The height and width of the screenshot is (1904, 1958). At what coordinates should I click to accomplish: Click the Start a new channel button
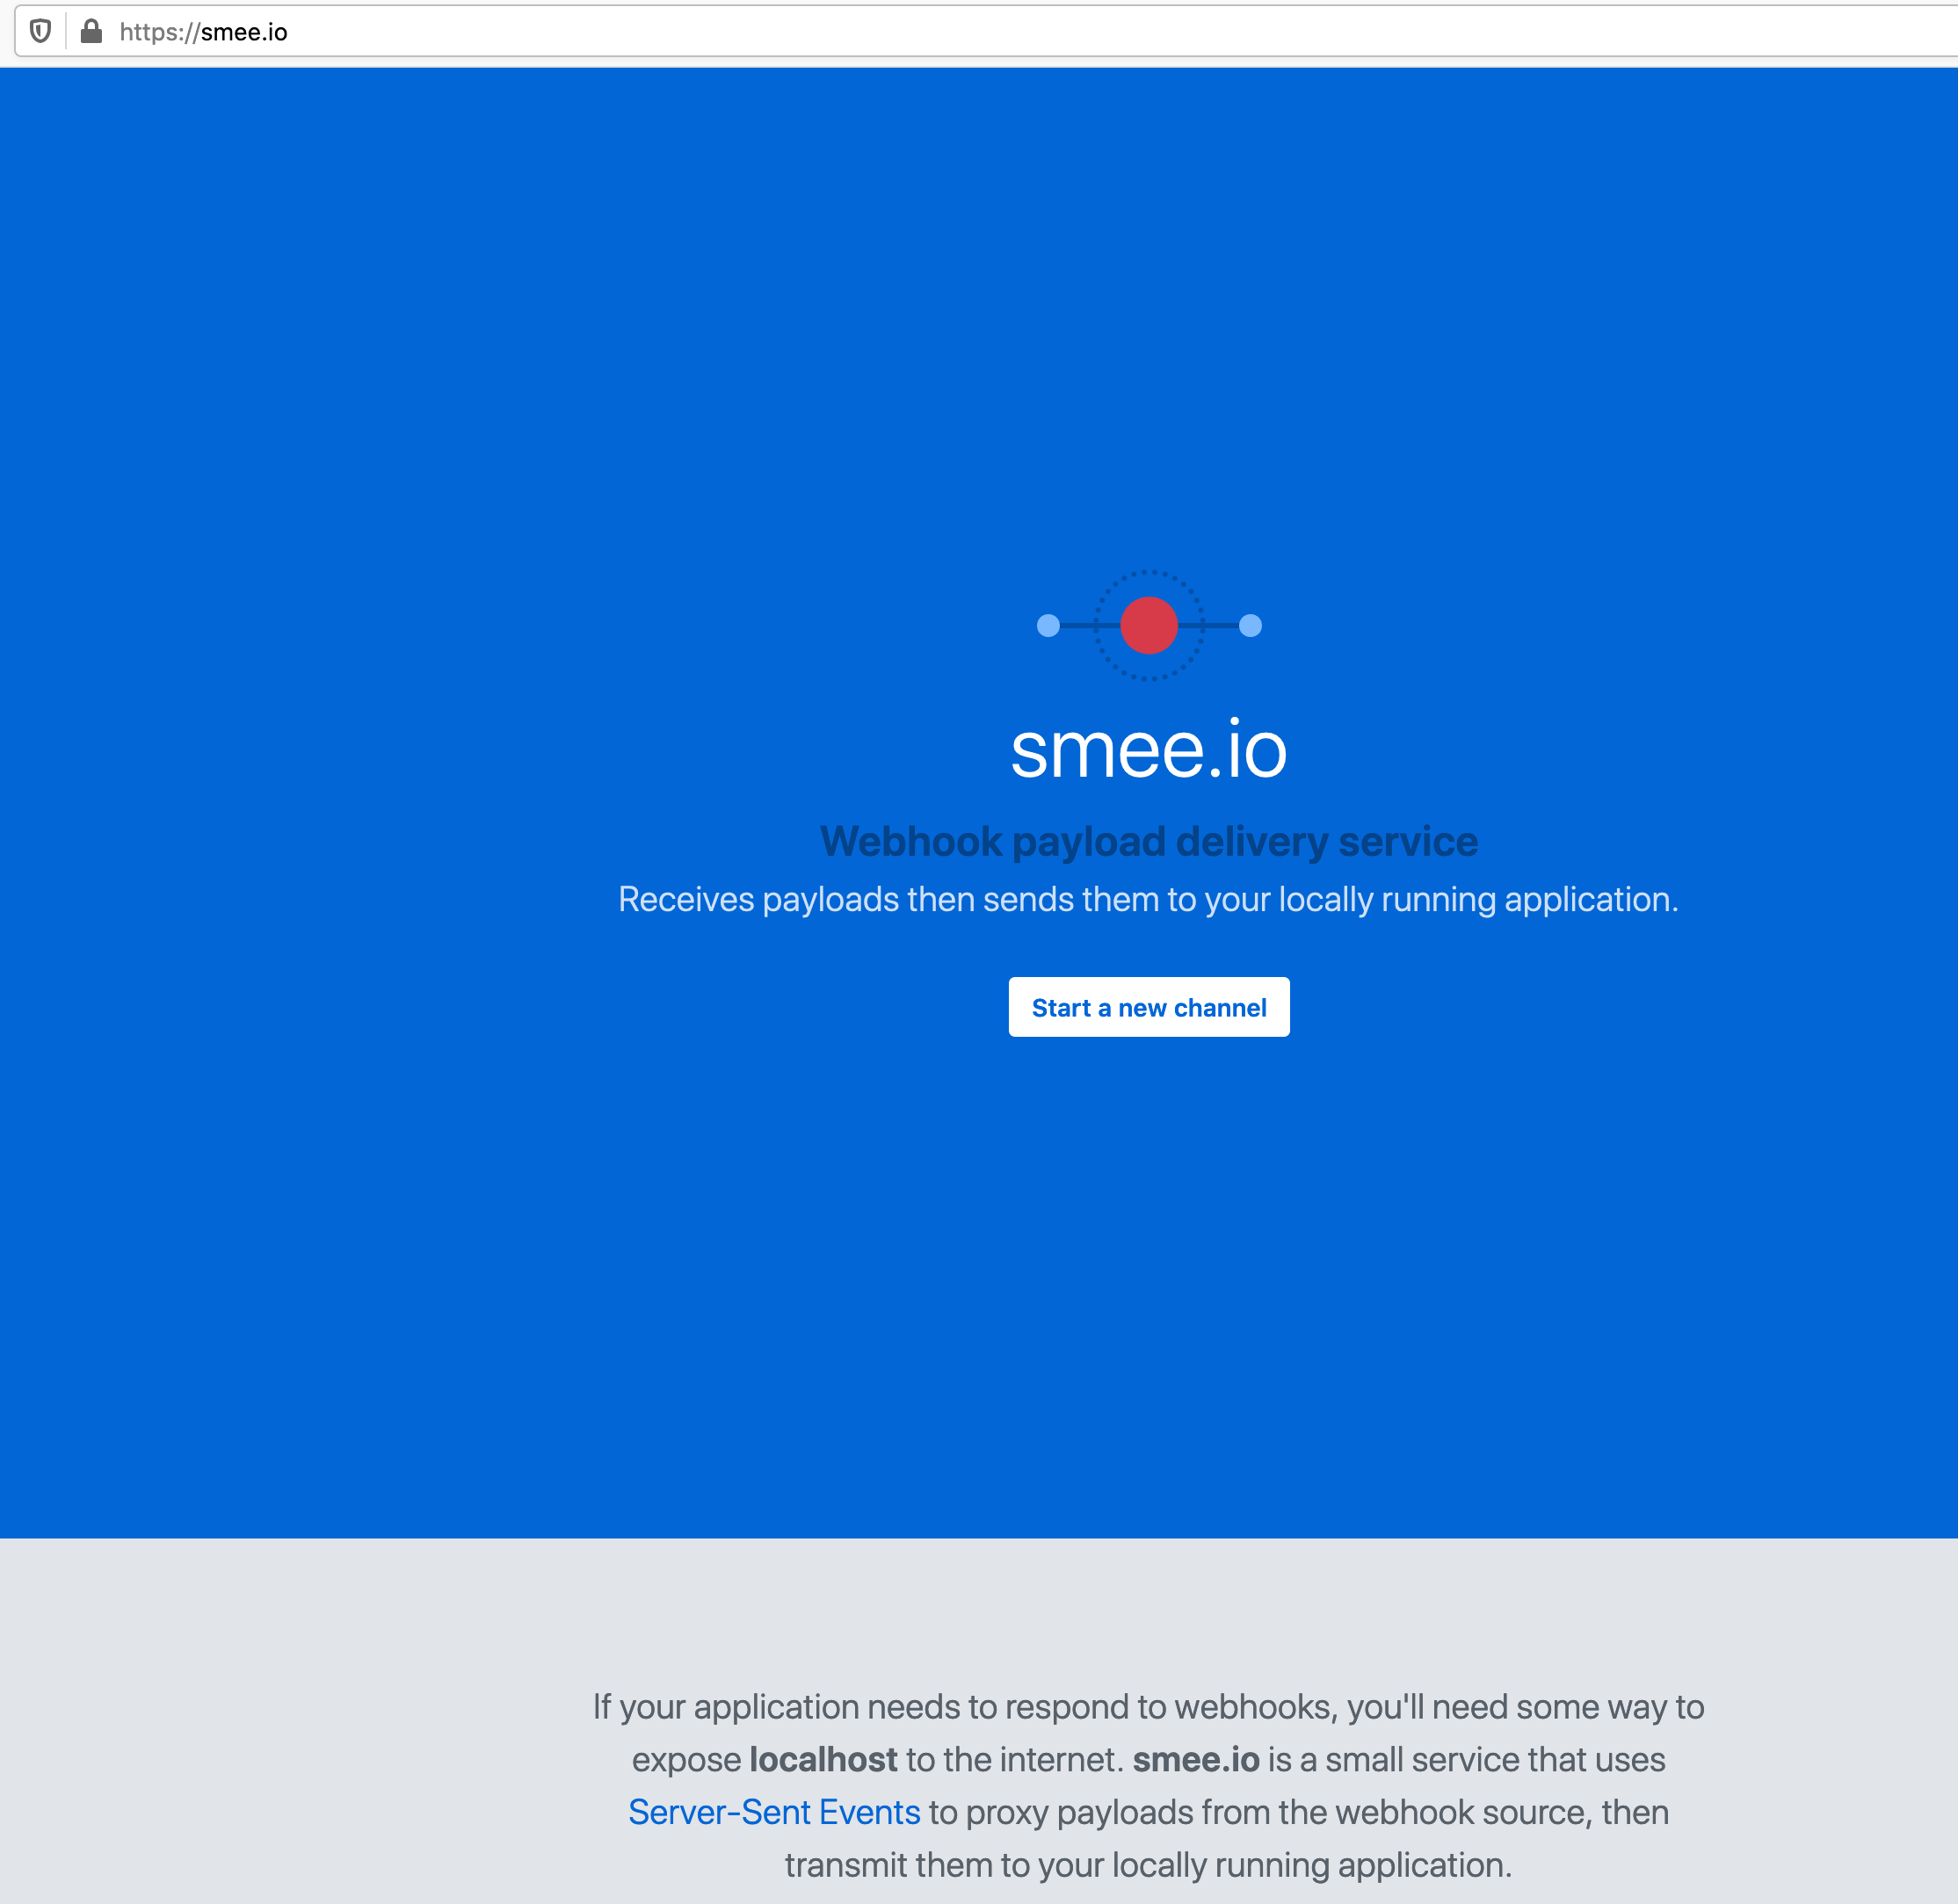click(1149, 1007)
